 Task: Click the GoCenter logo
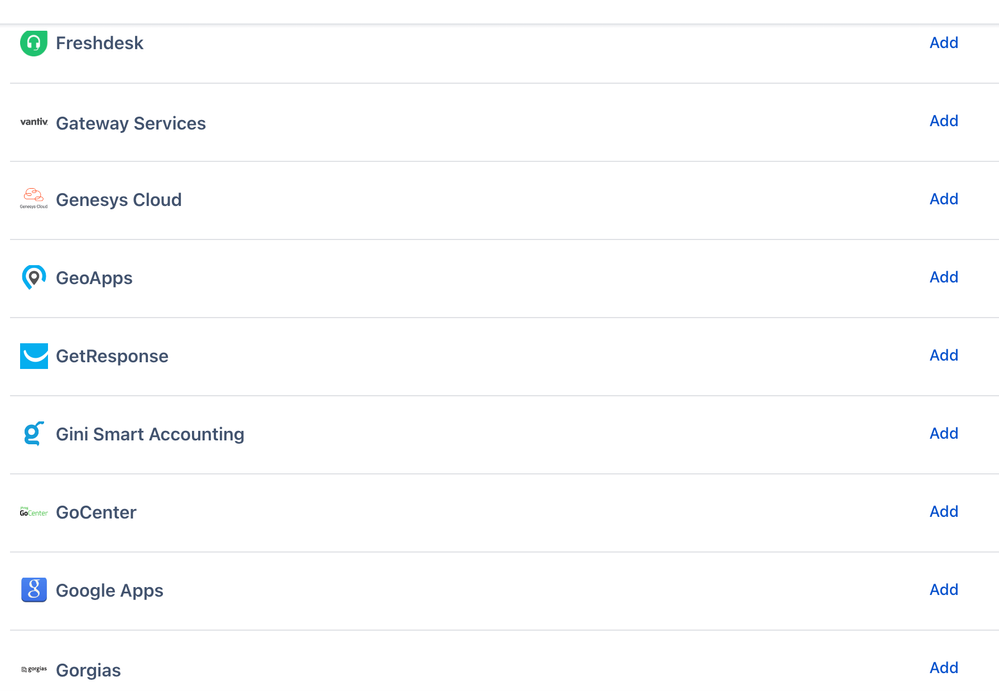[33, 512]
